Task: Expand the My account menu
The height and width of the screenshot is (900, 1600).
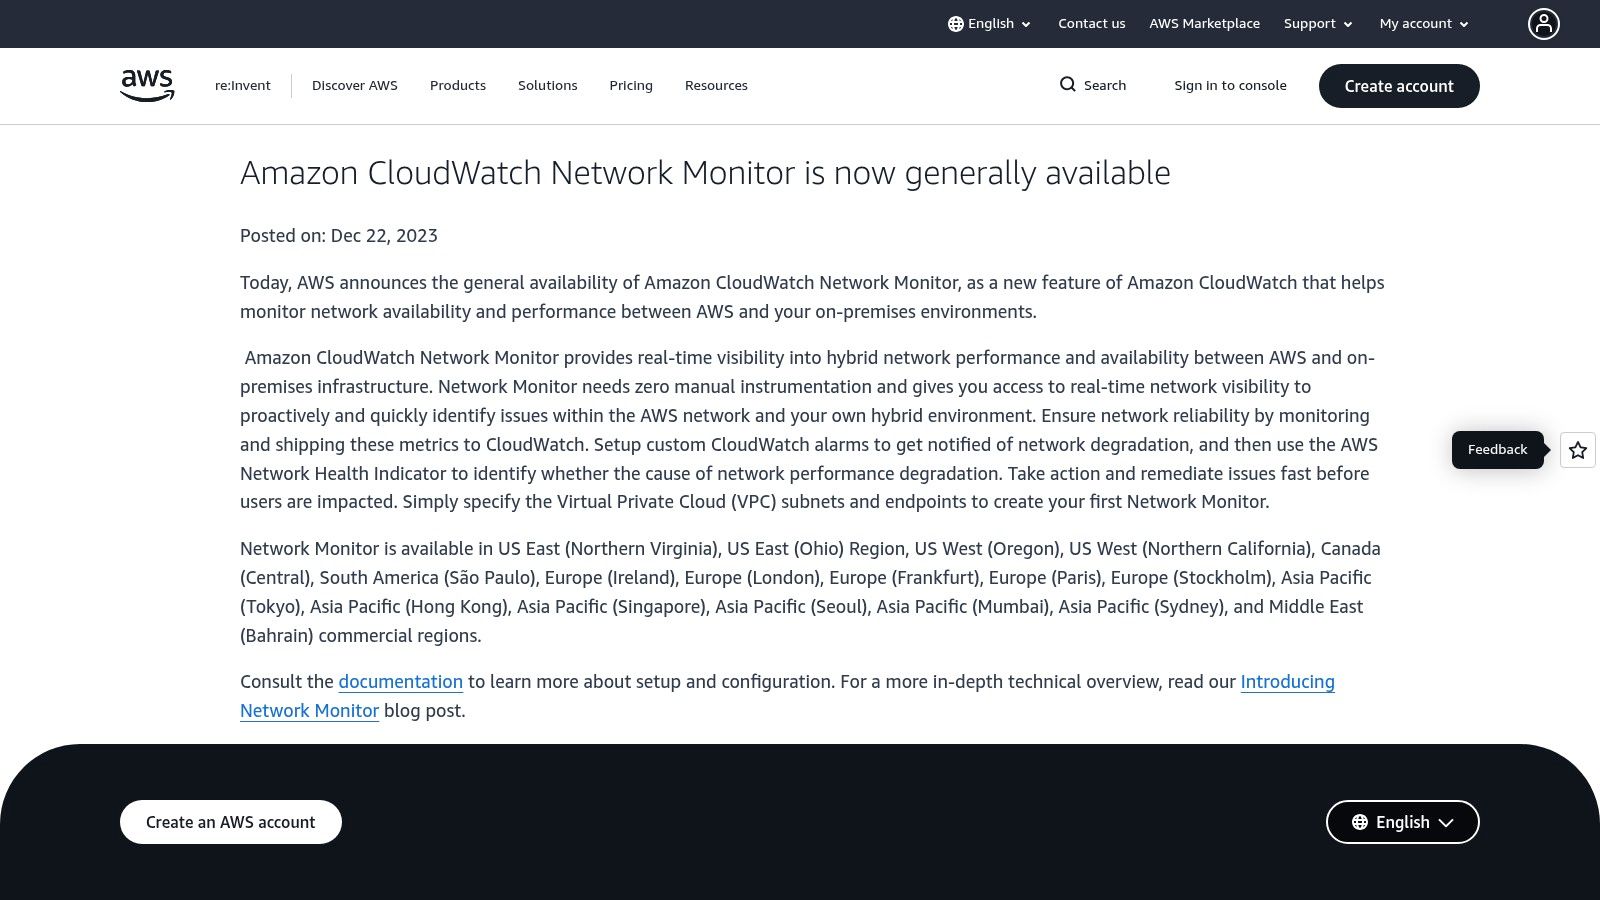Action: (1422, 23)
